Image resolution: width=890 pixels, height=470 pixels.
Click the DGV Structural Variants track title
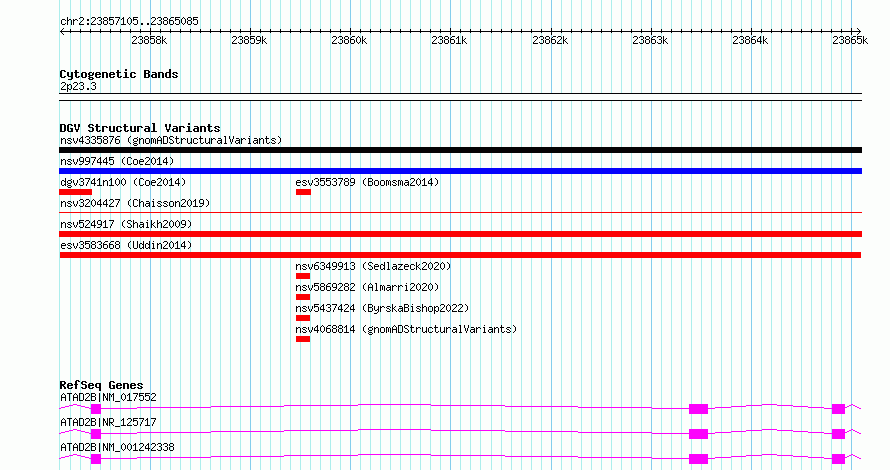[140, 128]
